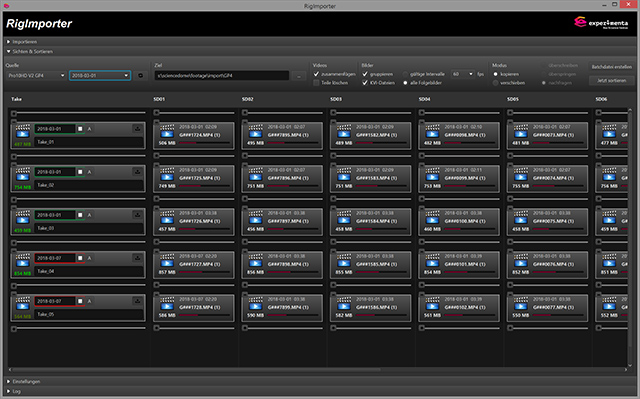Click the export icon on Take_04 card

(138, 258)
